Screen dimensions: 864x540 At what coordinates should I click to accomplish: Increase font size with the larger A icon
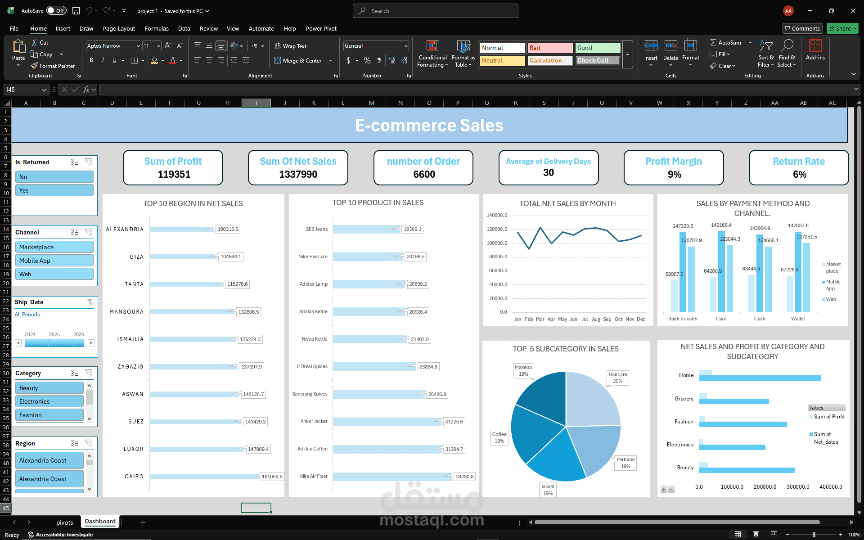coord(168,46)
